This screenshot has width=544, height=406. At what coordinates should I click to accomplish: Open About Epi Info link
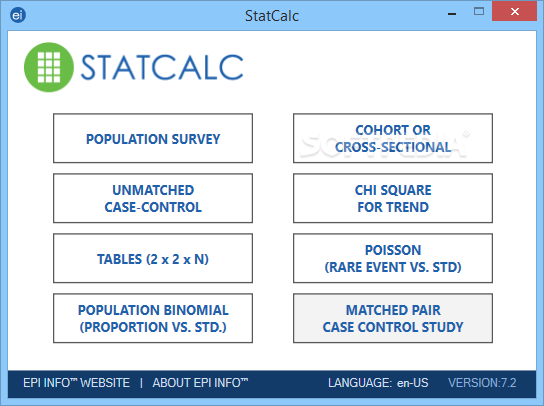coord(200,383)
